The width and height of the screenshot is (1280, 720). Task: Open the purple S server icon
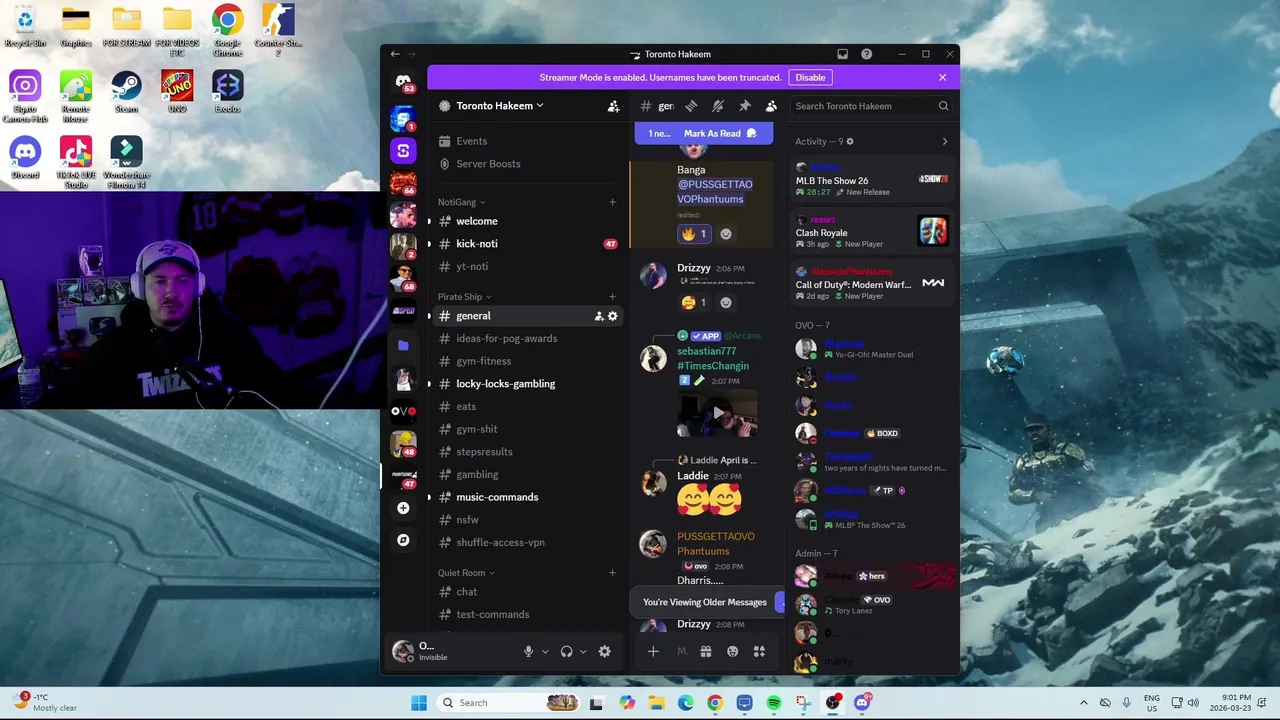(403, 151)
